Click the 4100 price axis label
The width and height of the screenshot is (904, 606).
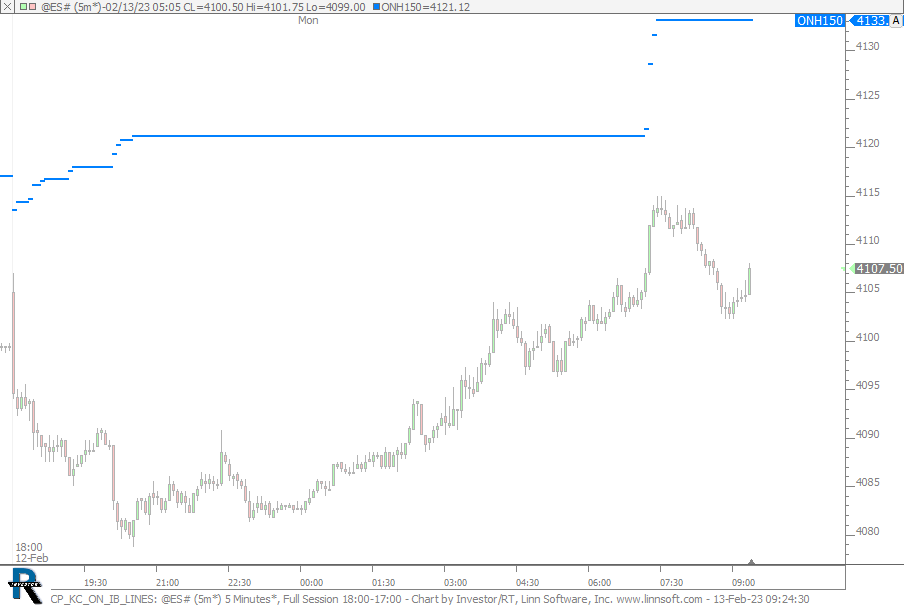[x=868, y=337]
